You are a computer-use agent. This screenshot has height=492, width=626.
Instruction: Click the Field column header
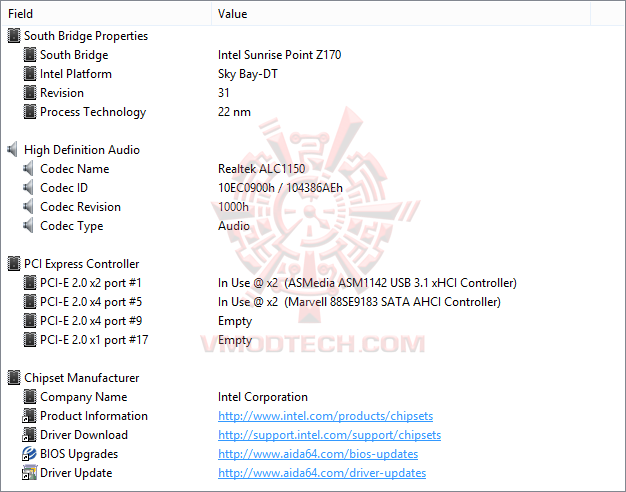tap(106, 14)
